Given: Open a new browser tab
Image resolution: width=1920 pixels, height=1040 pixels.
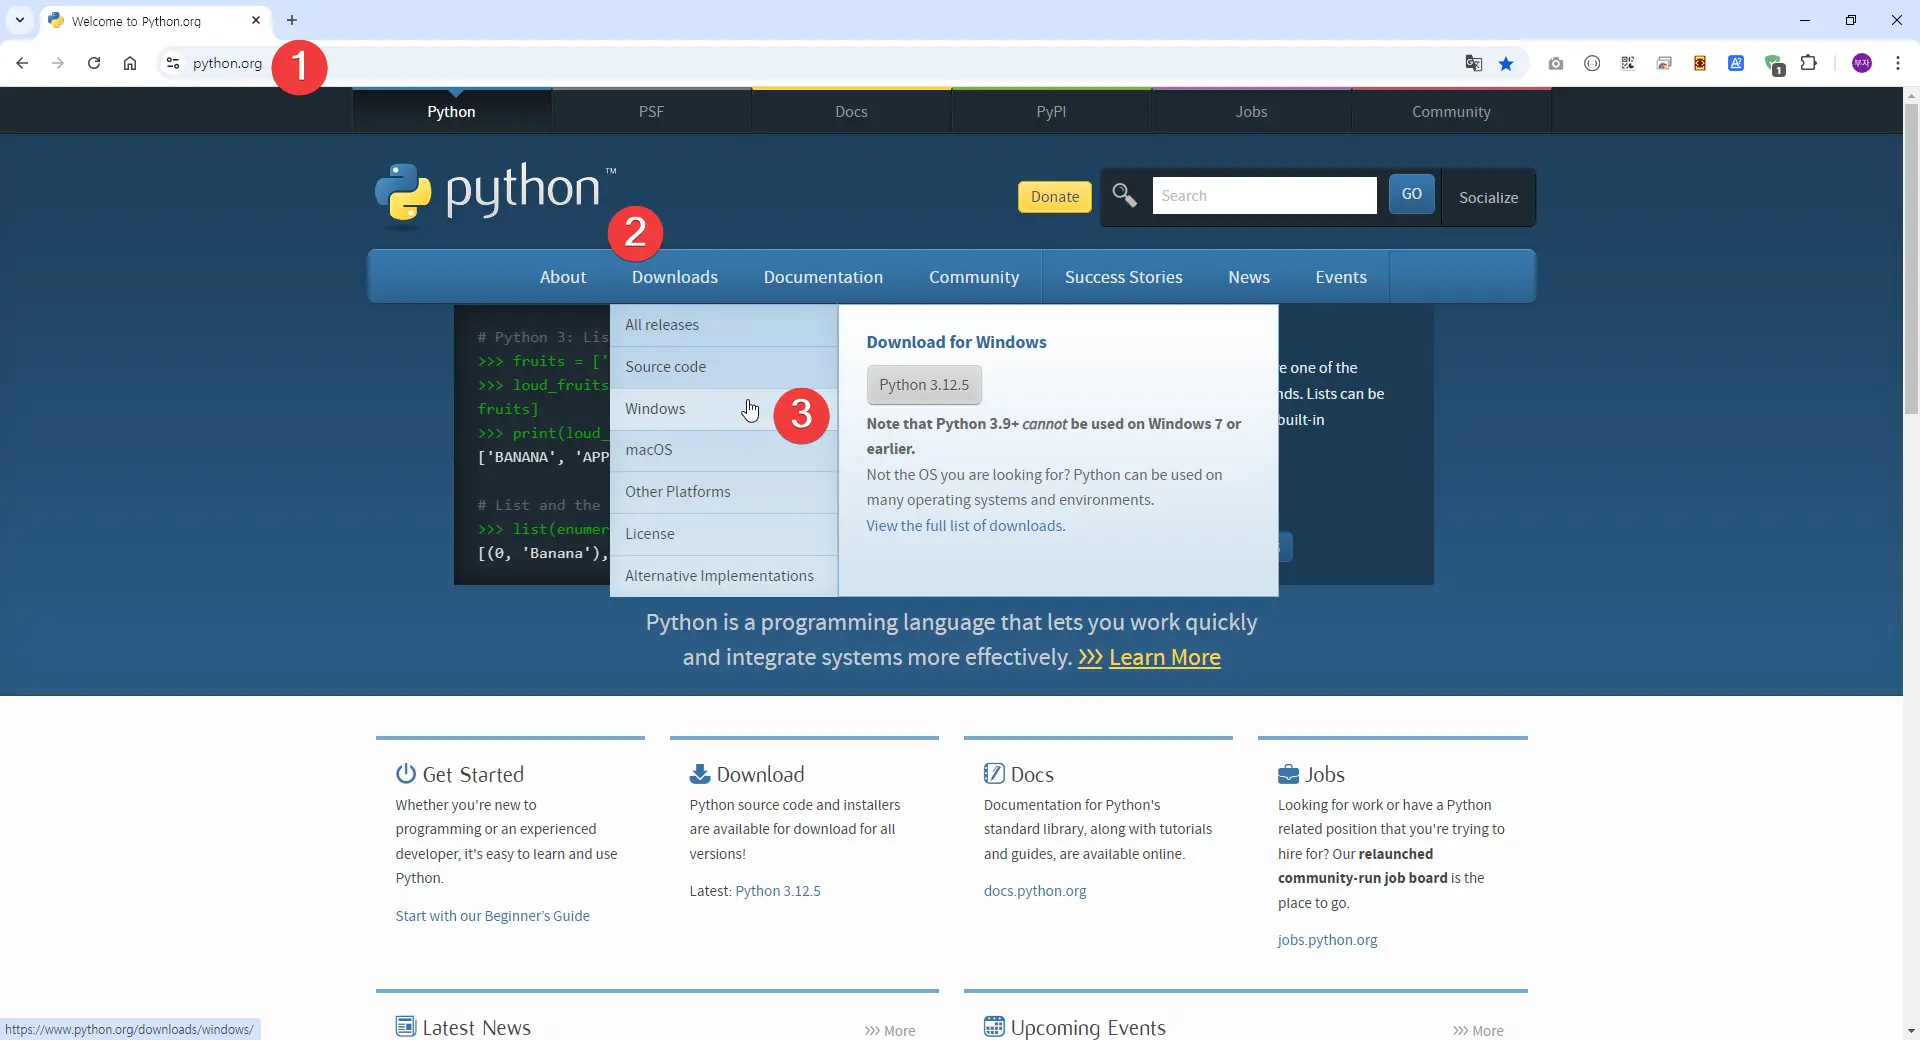Looking at the screenshot, I should click(292, 20).
